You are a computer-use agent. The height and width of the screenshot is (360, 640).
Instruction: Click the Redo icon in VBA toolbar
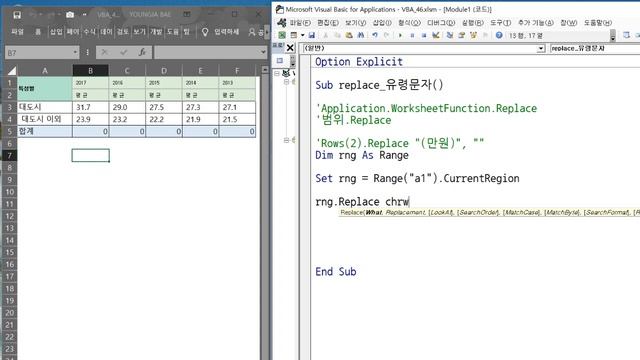point(387,35)
